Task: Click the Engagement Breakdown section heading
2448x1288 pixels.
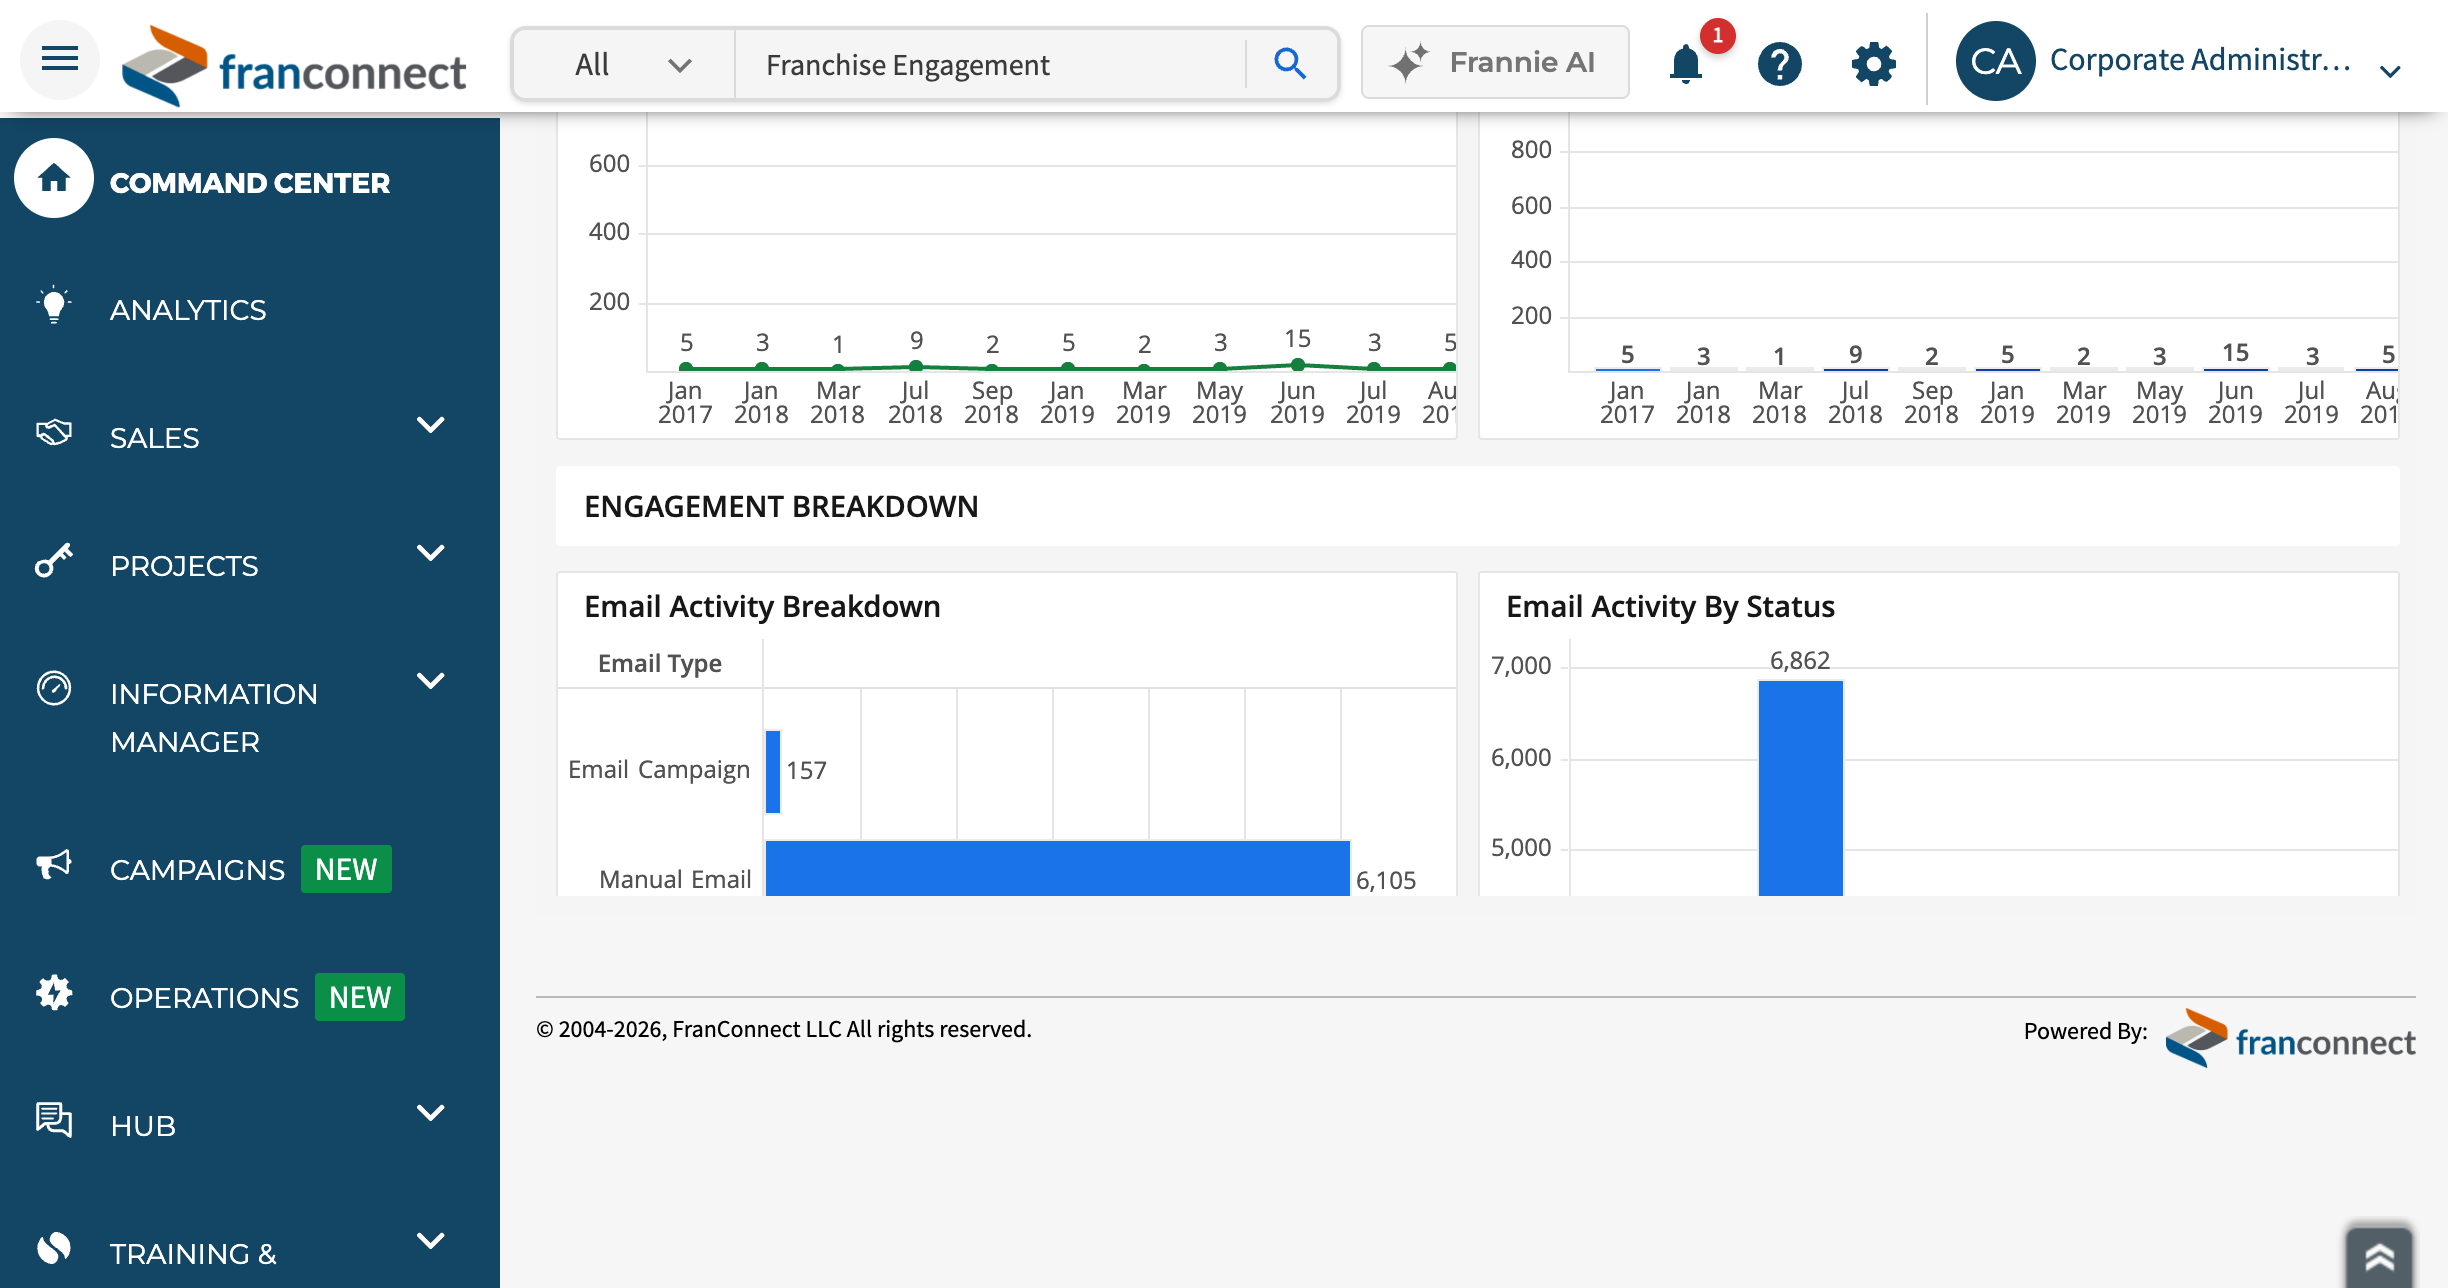Action: (781, 506)
